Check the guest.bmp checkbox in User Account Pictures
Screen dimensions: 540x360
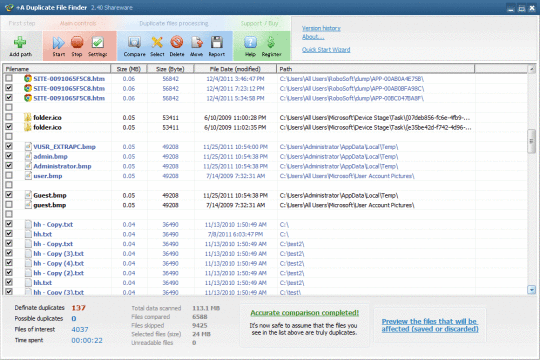pos(9,204)
